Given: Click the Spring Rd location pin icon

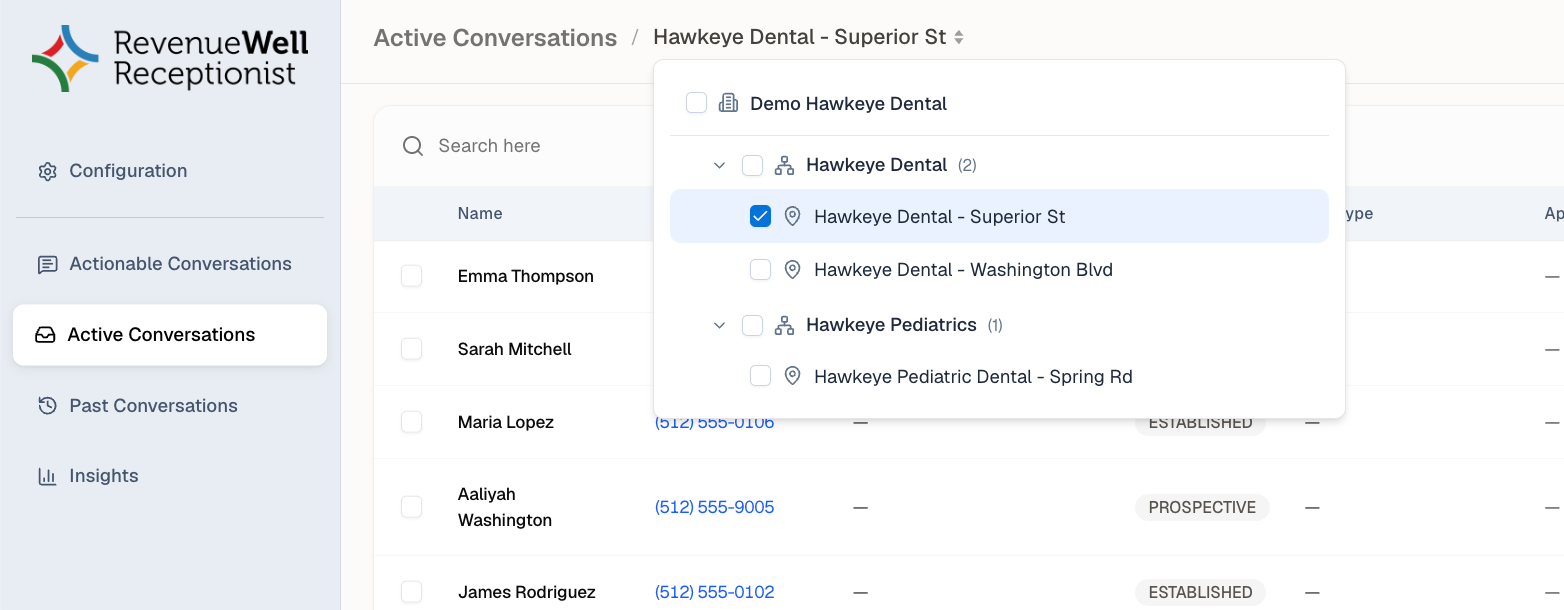Looking at the screenshot, I should pyautogui.click(x=792, y=377).
